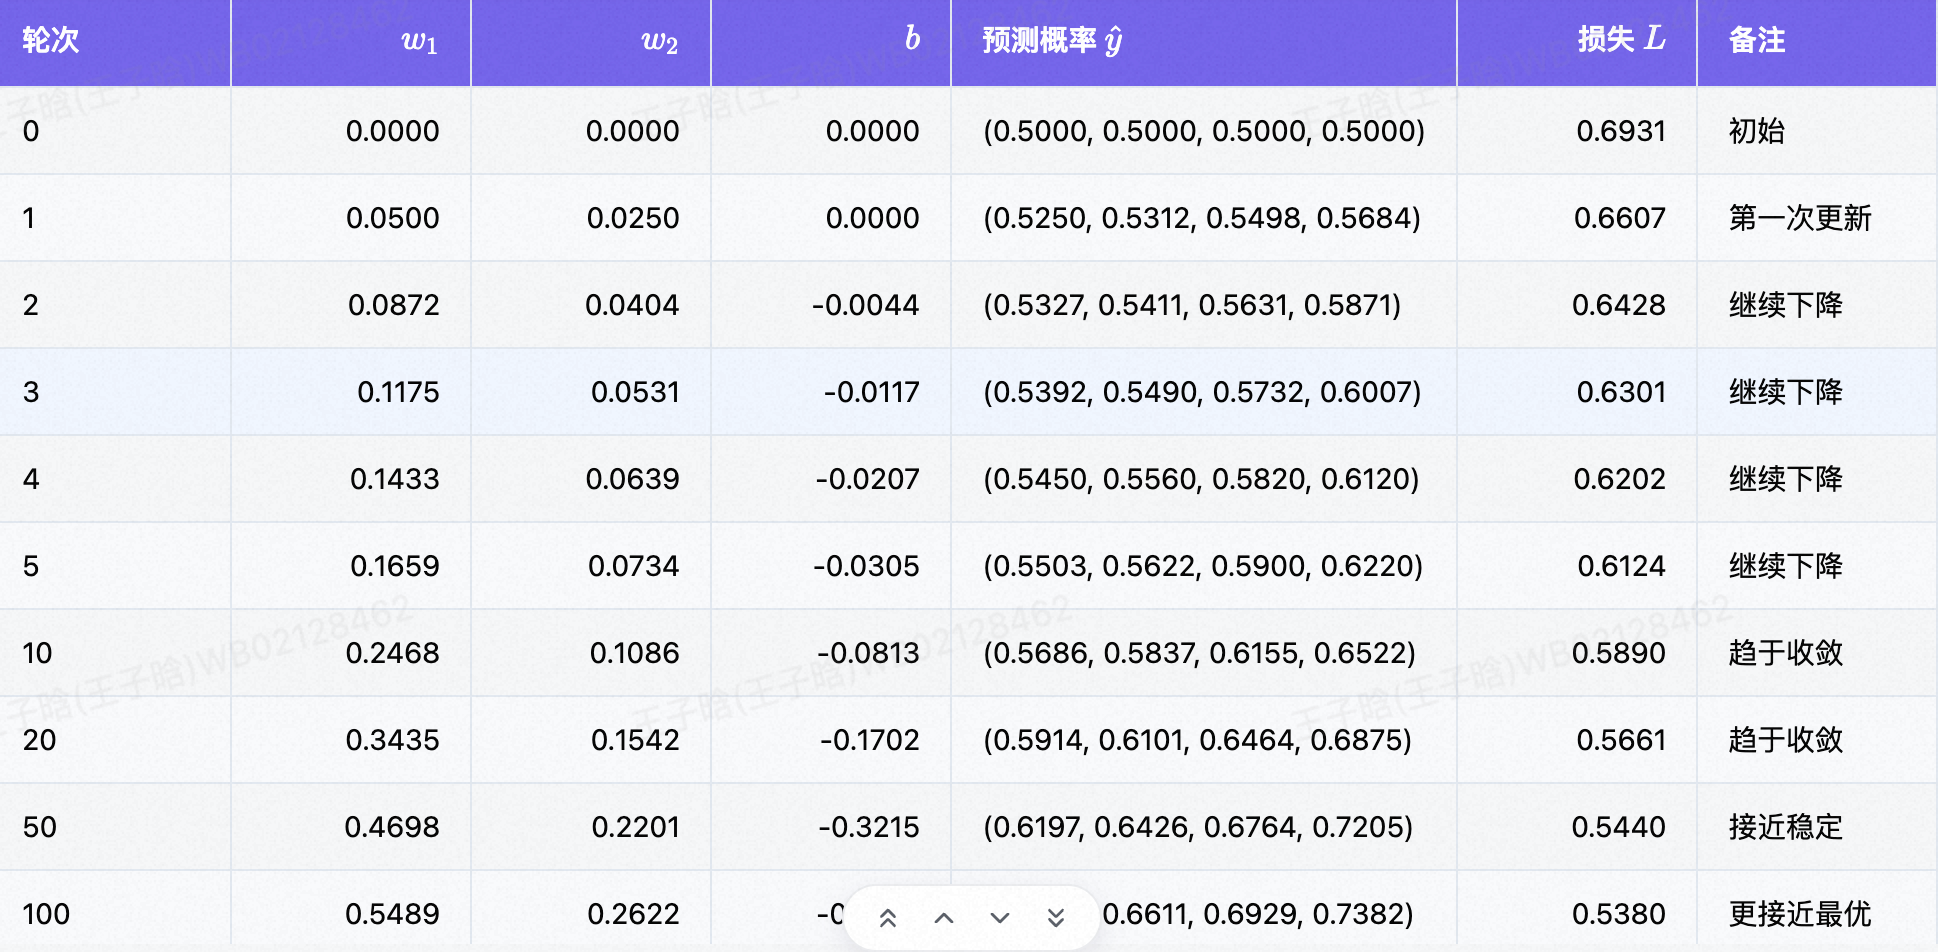Select the w₂ value 0.0250

pyautogui.click(x=633, y=218)
